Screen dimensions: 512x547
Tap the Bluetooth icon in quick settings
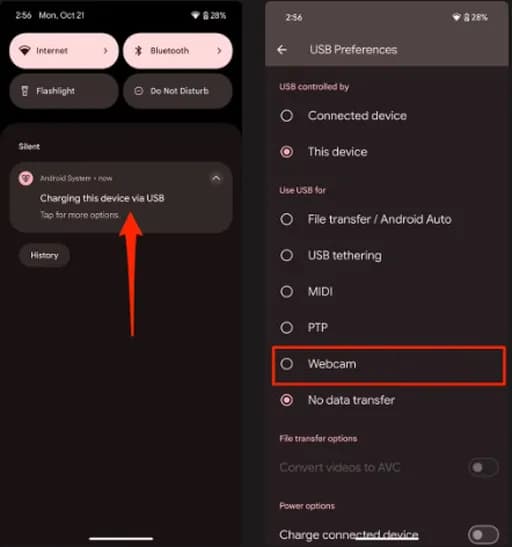tap(138, 51)
